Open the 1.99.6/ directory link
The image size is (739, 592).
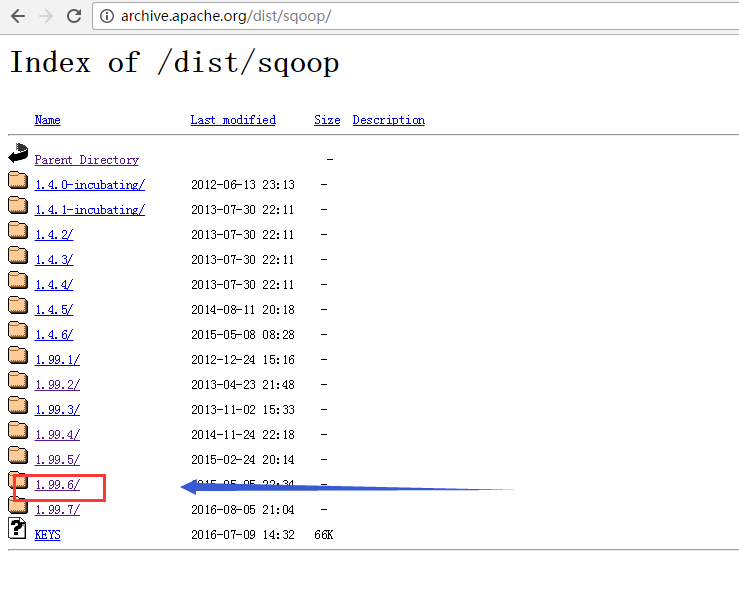click(57, 485)
